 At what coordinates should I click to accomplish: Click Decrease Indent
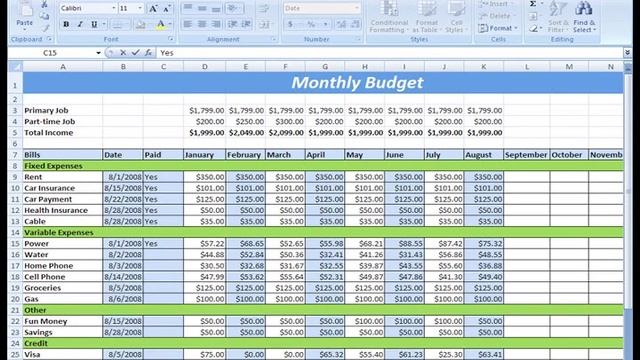(x=233, y=24)
